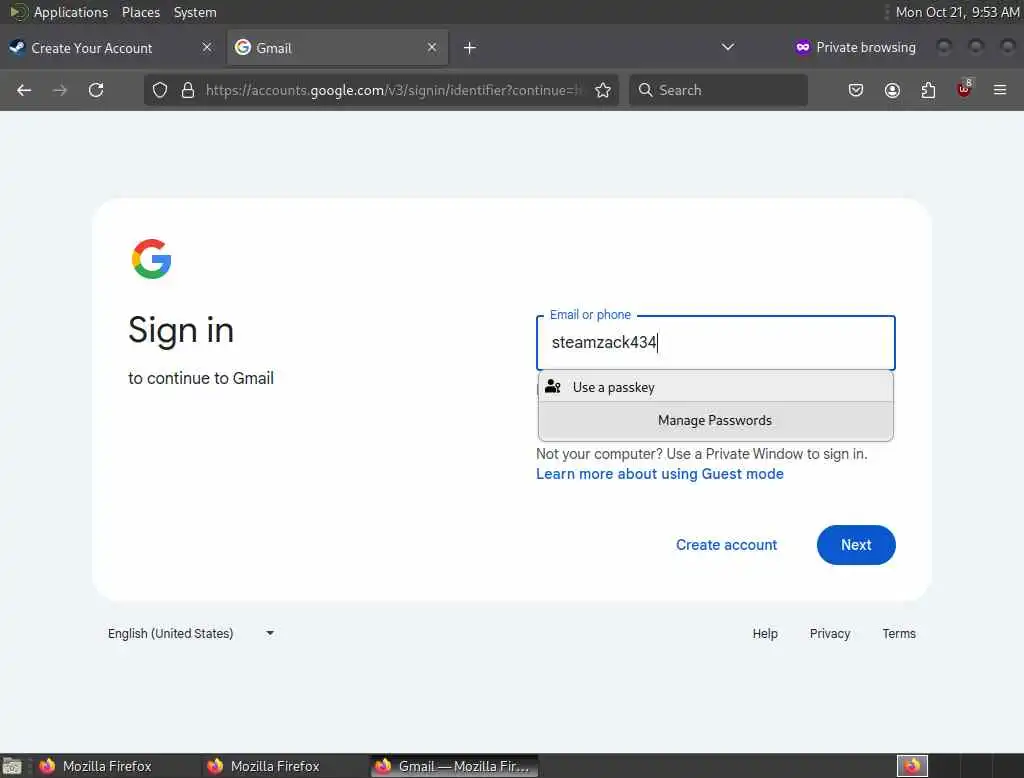Viewport: 1024px width, 778px height.
Task: Open the Applications menu
Action: click(71, 12)
